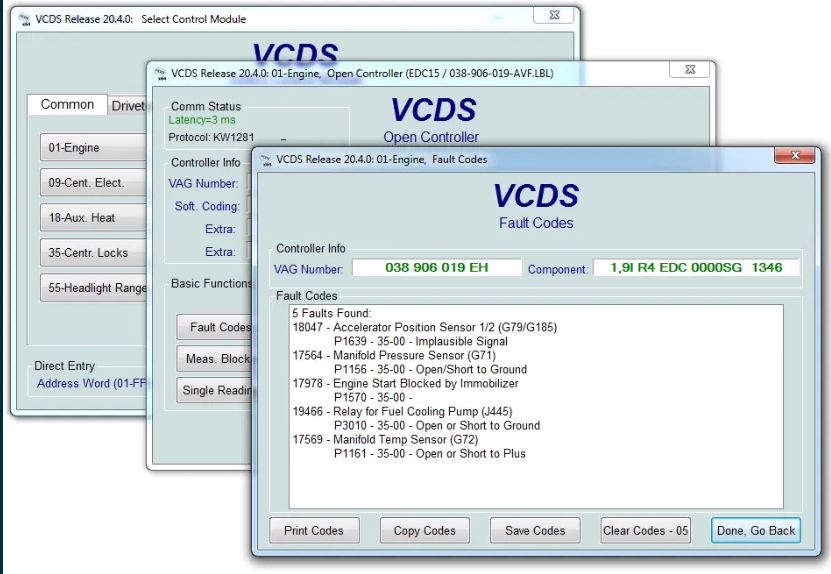Screen dimensions: 831x574
Task: Open the 01-Engine module
Action: point(93,147)
